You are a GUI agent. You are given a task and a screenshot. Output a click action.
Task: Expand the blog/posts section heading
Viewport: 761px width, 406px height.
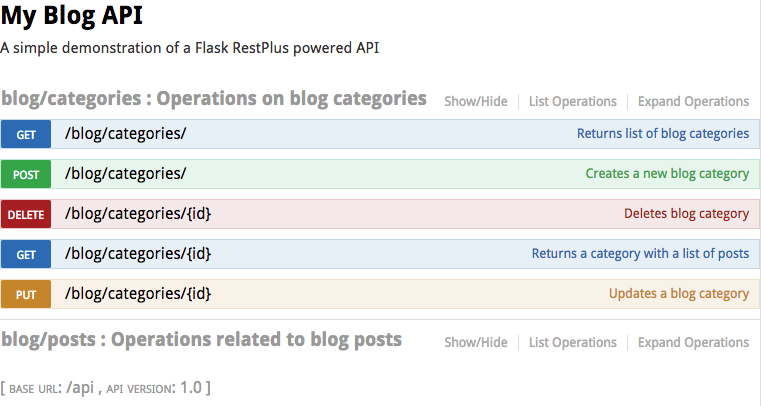pos(201,340)
